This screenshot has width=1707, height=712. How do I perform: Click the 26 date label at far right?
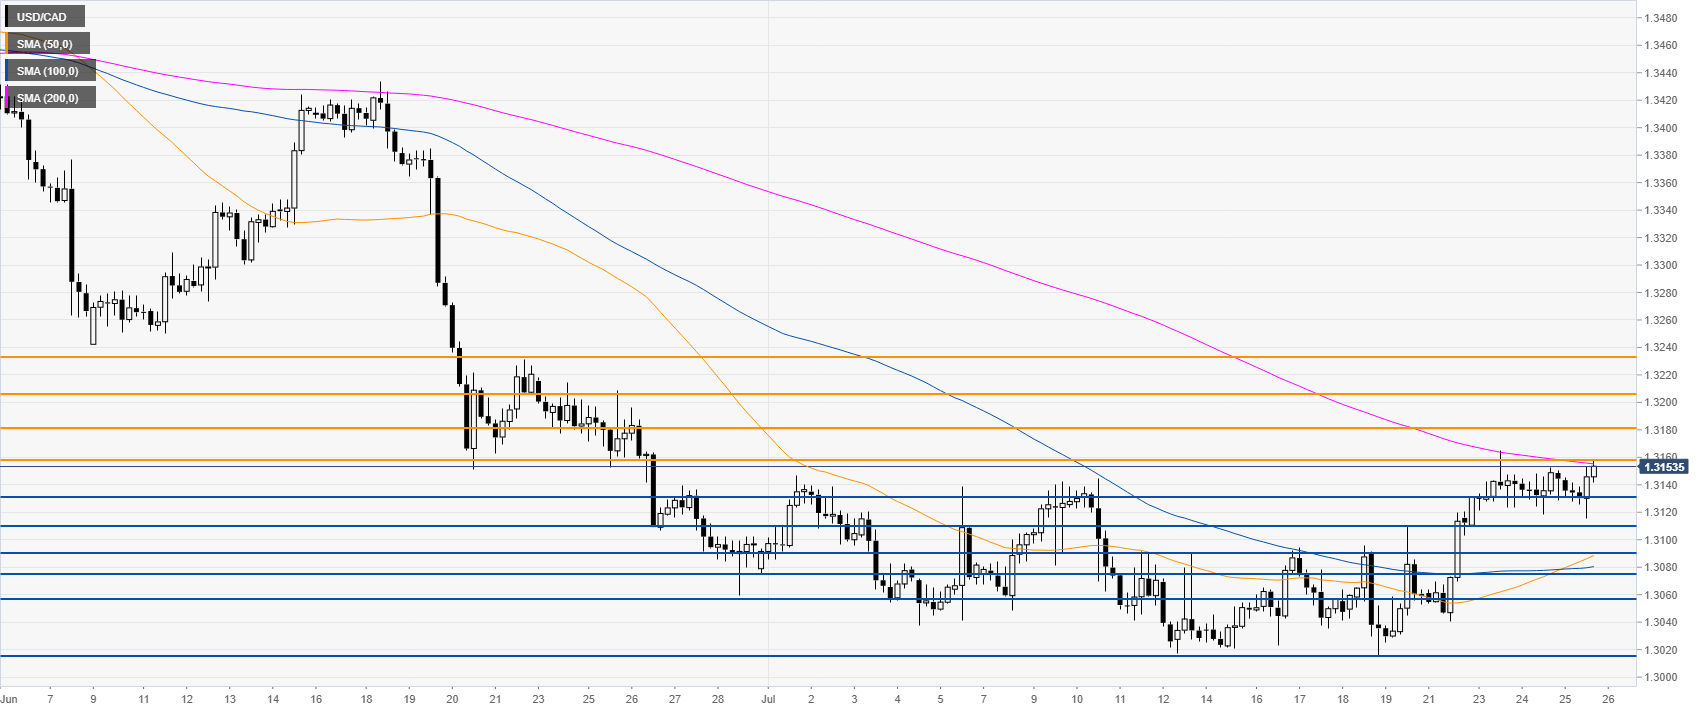1607,699
